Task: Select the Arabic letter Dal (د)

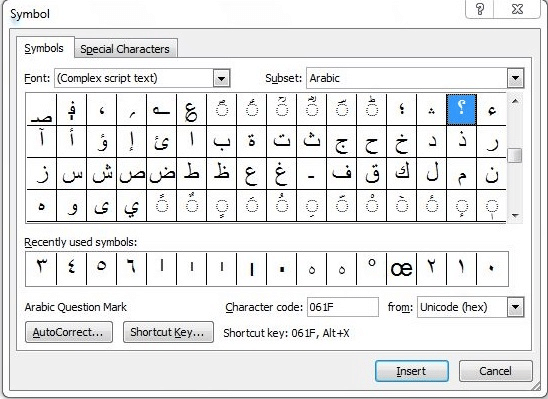Action: 432,142
